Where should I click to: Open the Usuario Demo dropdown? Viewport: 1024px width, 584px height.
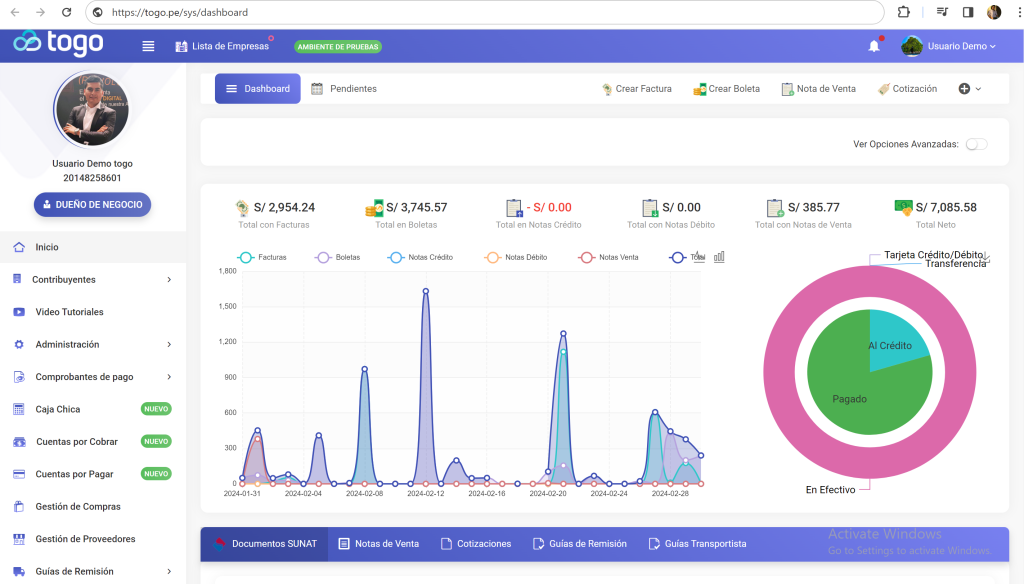coord(950,46)
